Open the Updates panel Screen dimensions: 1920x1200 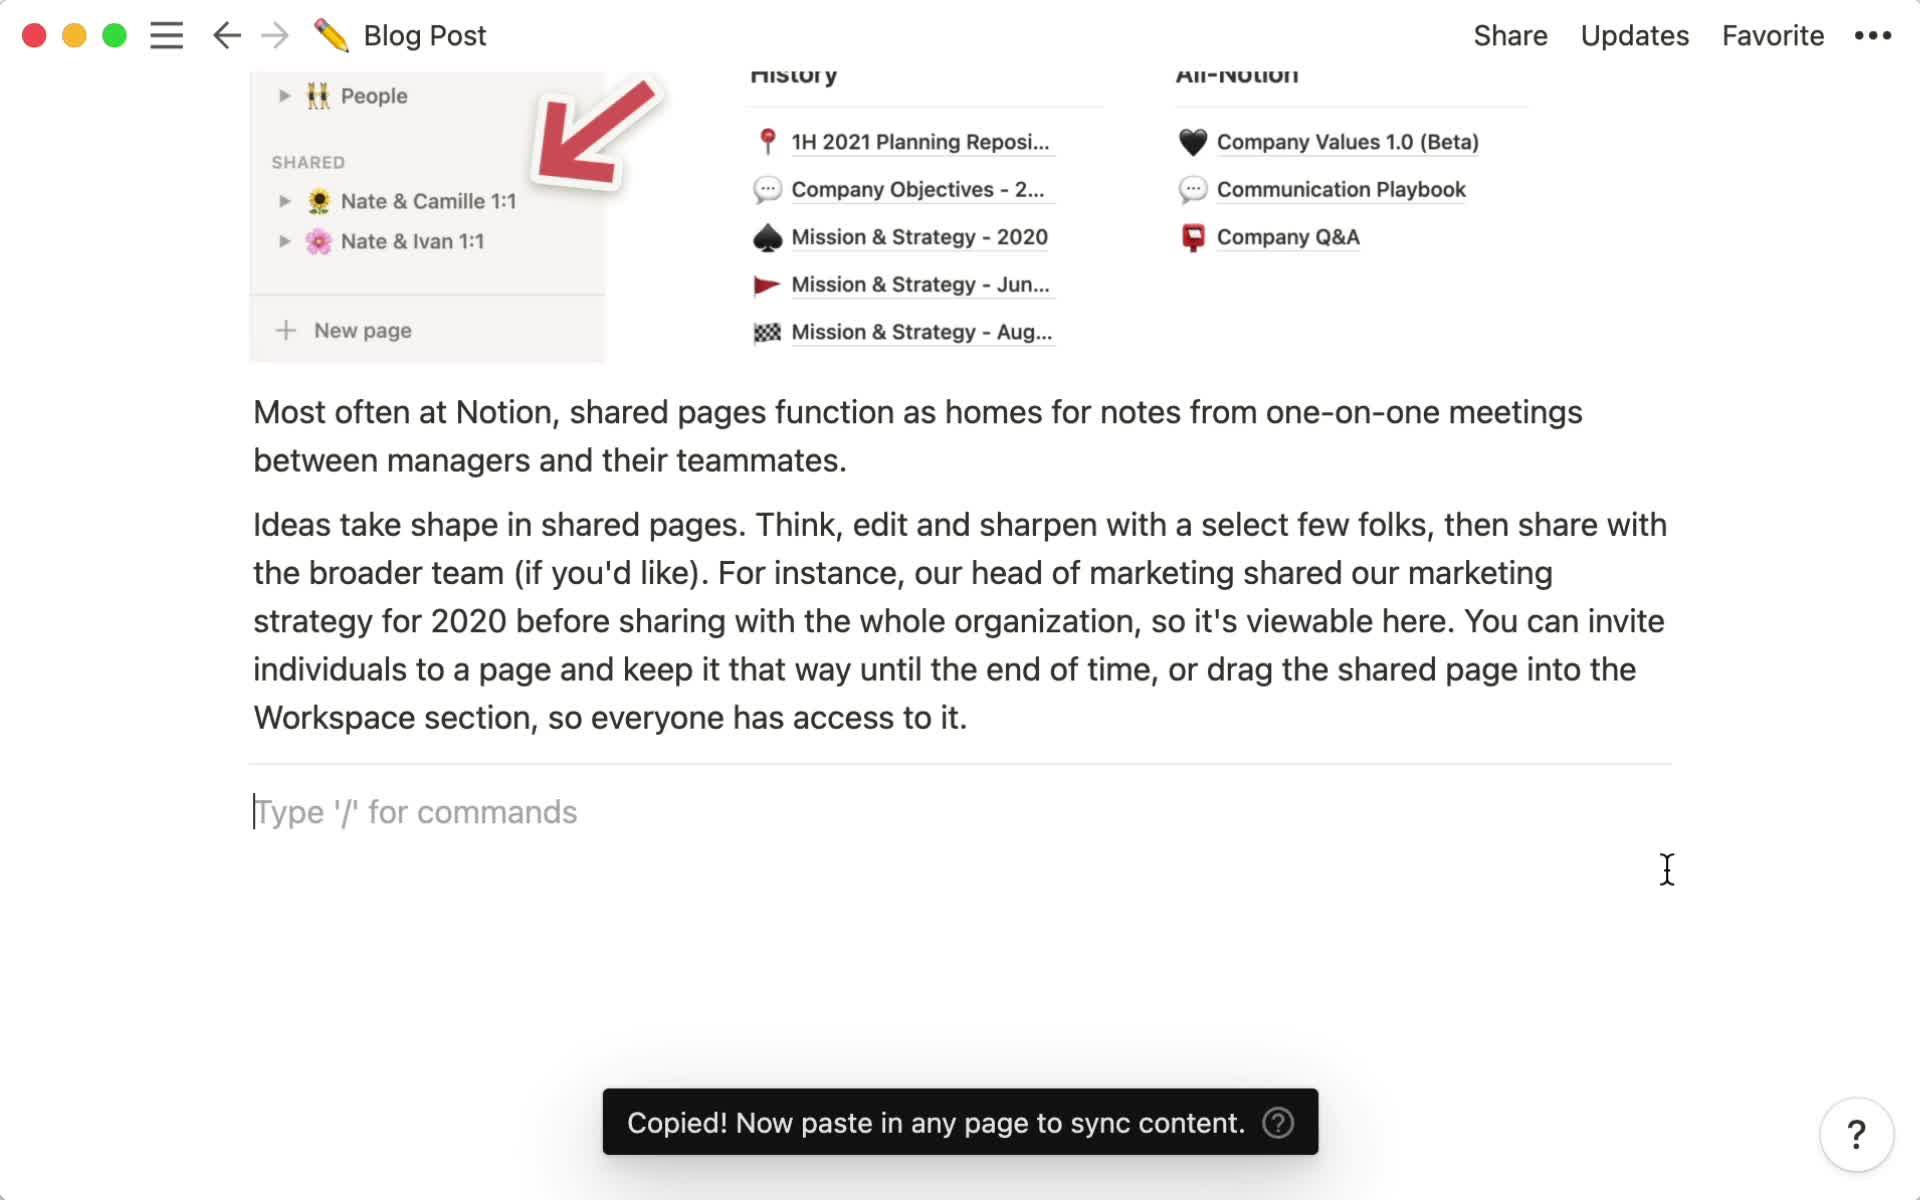pyautogui.click(x=1634, y=36)
